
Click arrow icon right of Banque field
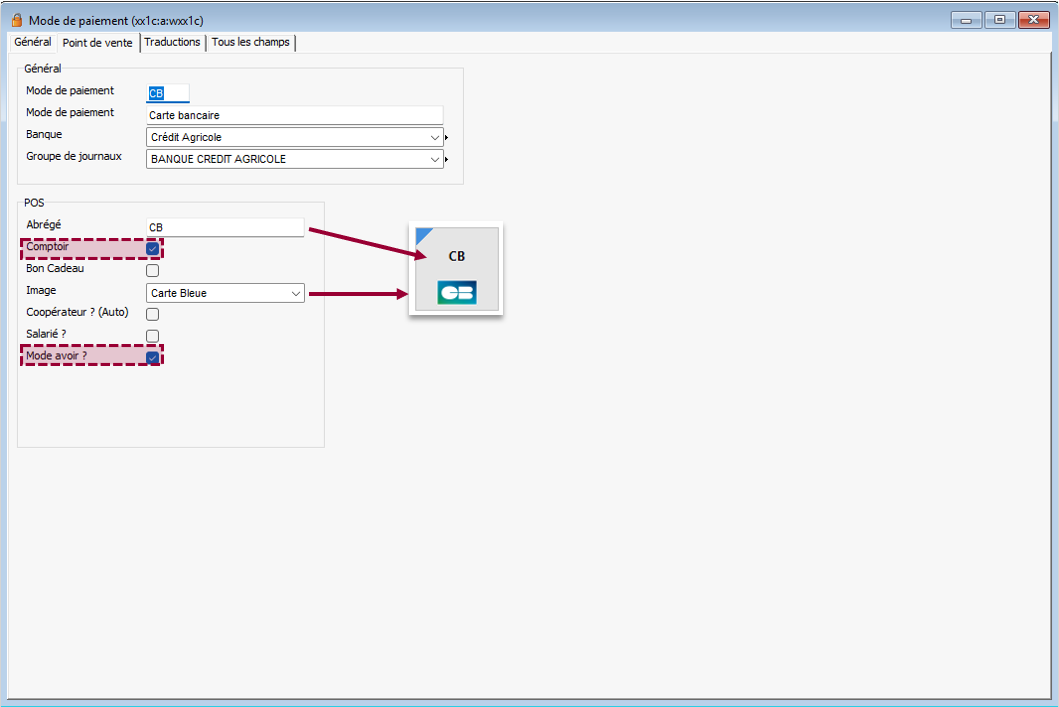tap(446, 138)
